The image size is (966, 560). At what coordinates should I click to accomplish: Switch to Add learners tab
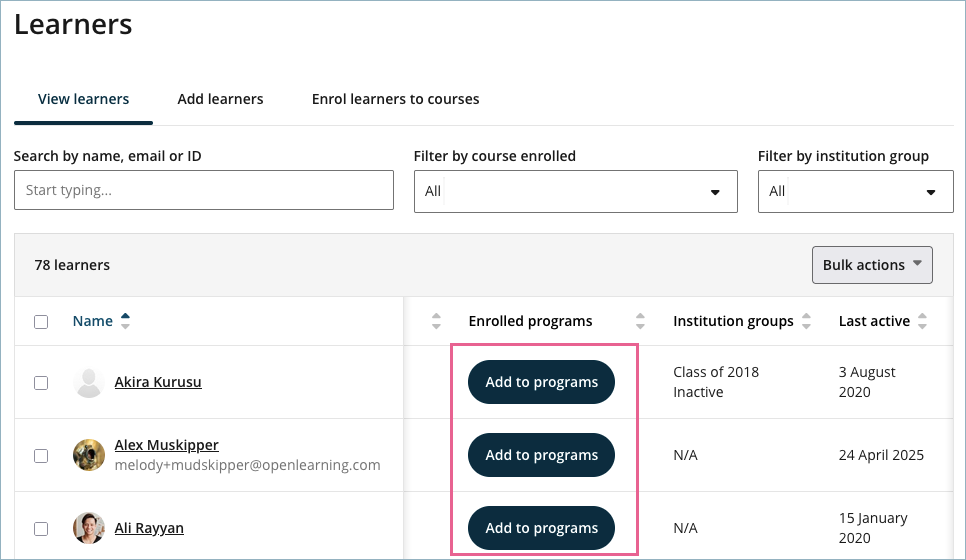(220, 99)
